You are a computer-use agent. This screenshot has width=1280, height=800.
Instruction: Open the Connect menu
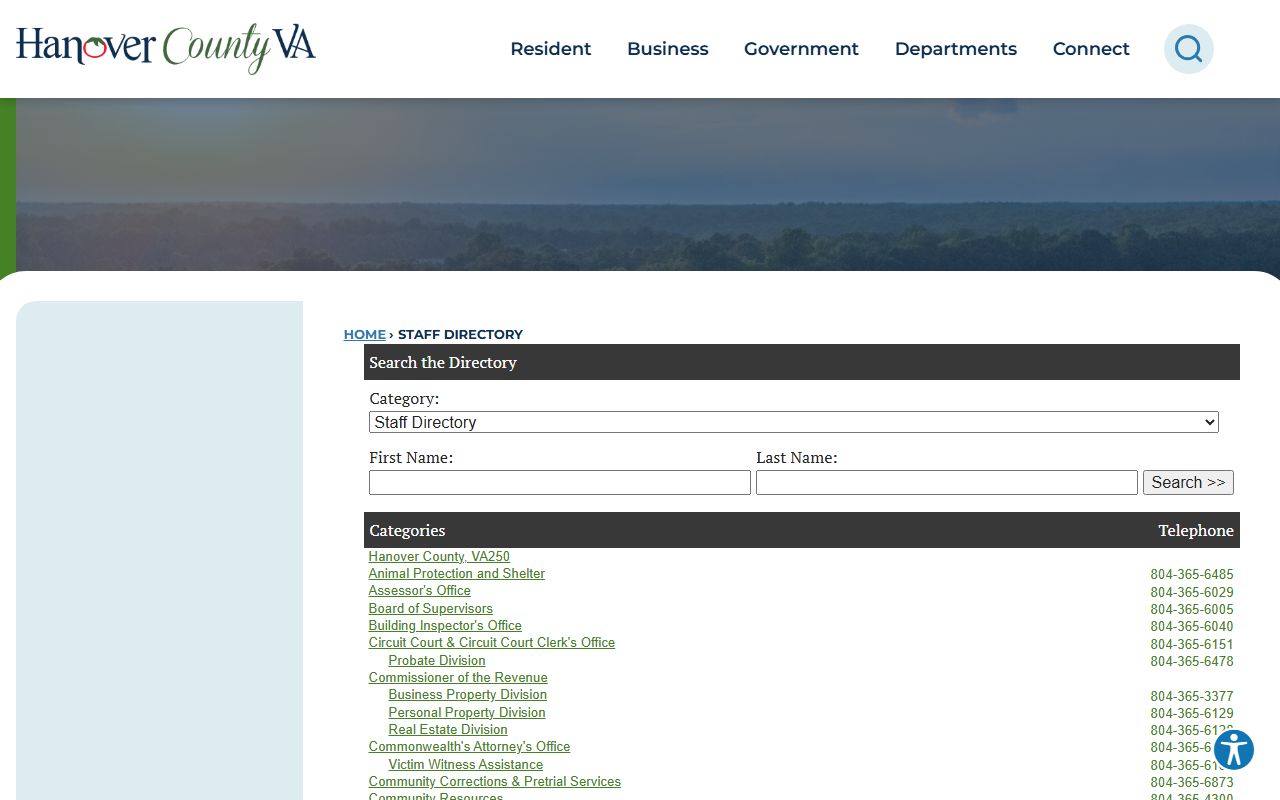pyautogui.click(x=1091, y=49)
